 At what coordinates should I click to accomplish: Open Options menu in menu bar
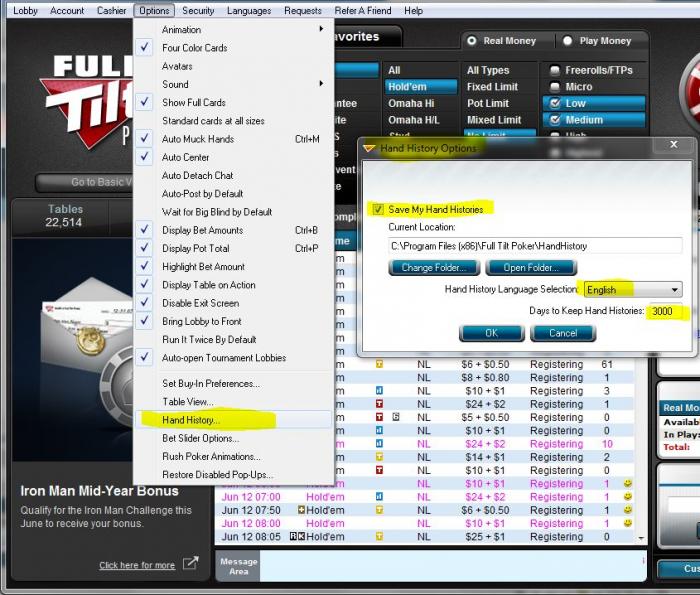point(154,10)
